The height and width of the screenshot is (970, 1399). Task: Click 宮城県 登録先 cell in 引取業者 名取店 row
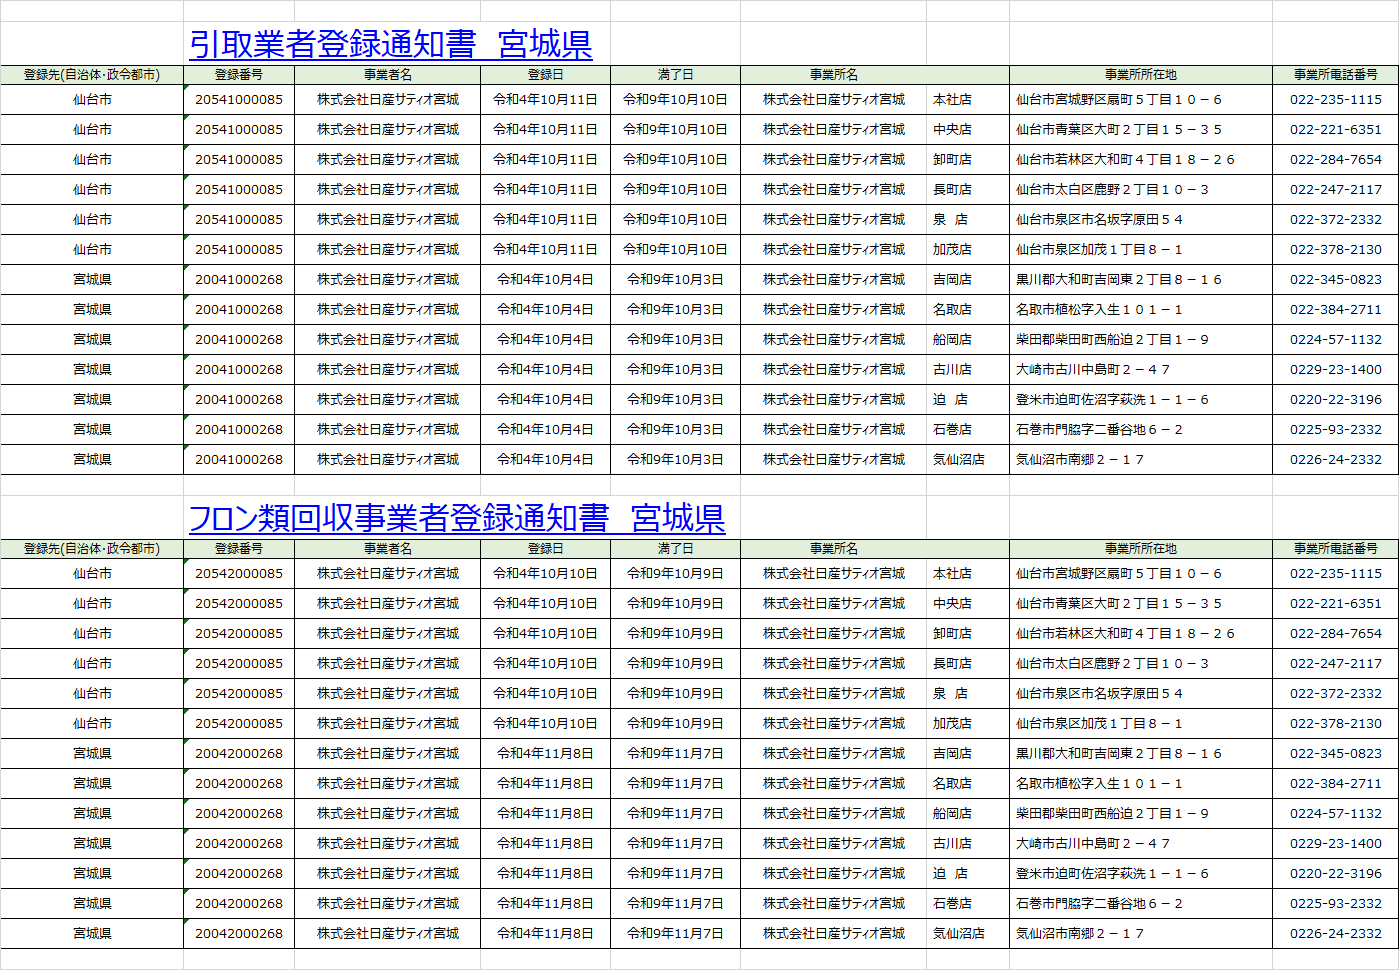click(92, 310)
